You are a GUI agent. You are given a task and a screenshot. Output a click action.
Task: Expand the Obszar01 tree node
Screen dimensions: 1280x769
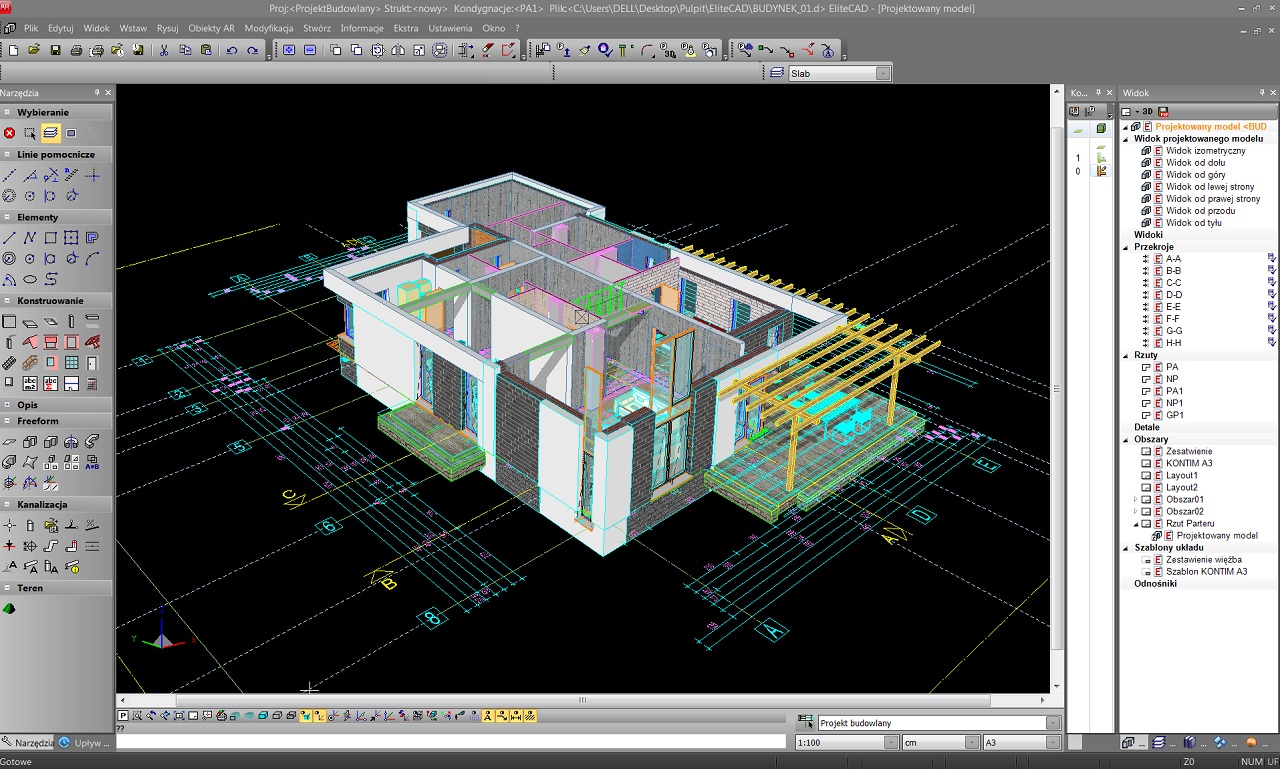(x=1135, y=499)
